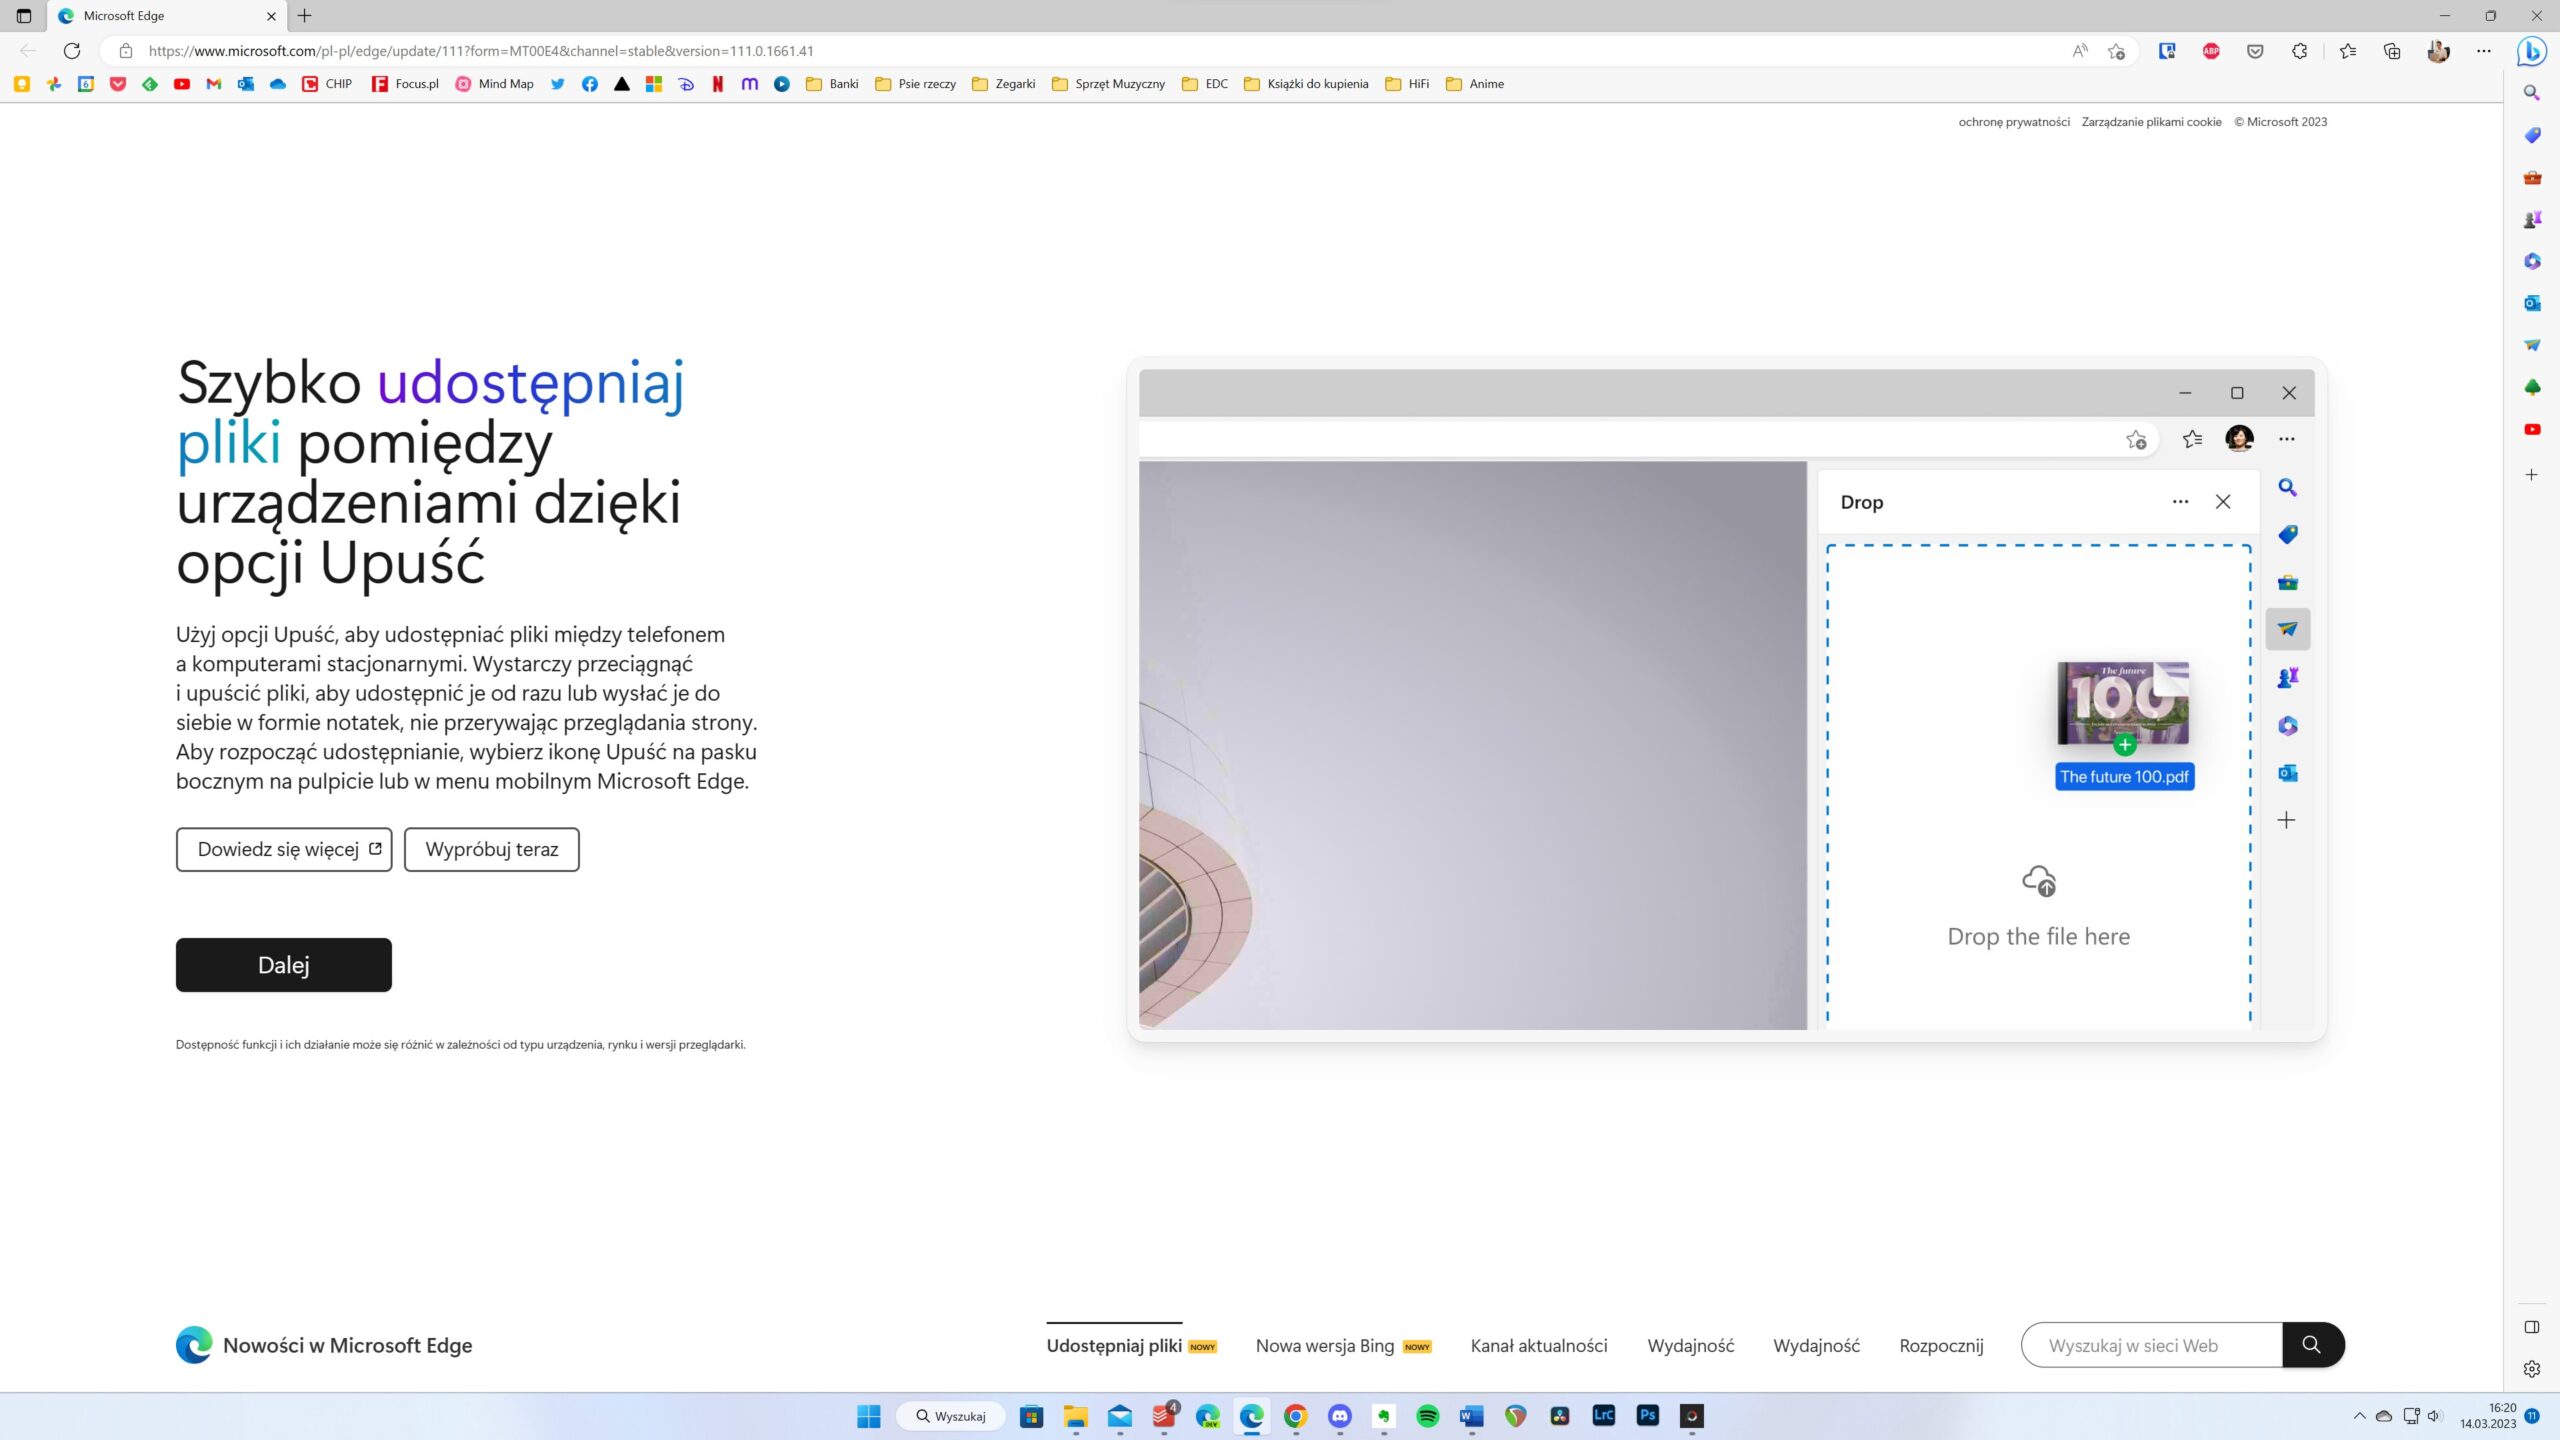2560x1440 pixels.
Task: Open the Banki bookmarks folder
Action: click(832, 84)
